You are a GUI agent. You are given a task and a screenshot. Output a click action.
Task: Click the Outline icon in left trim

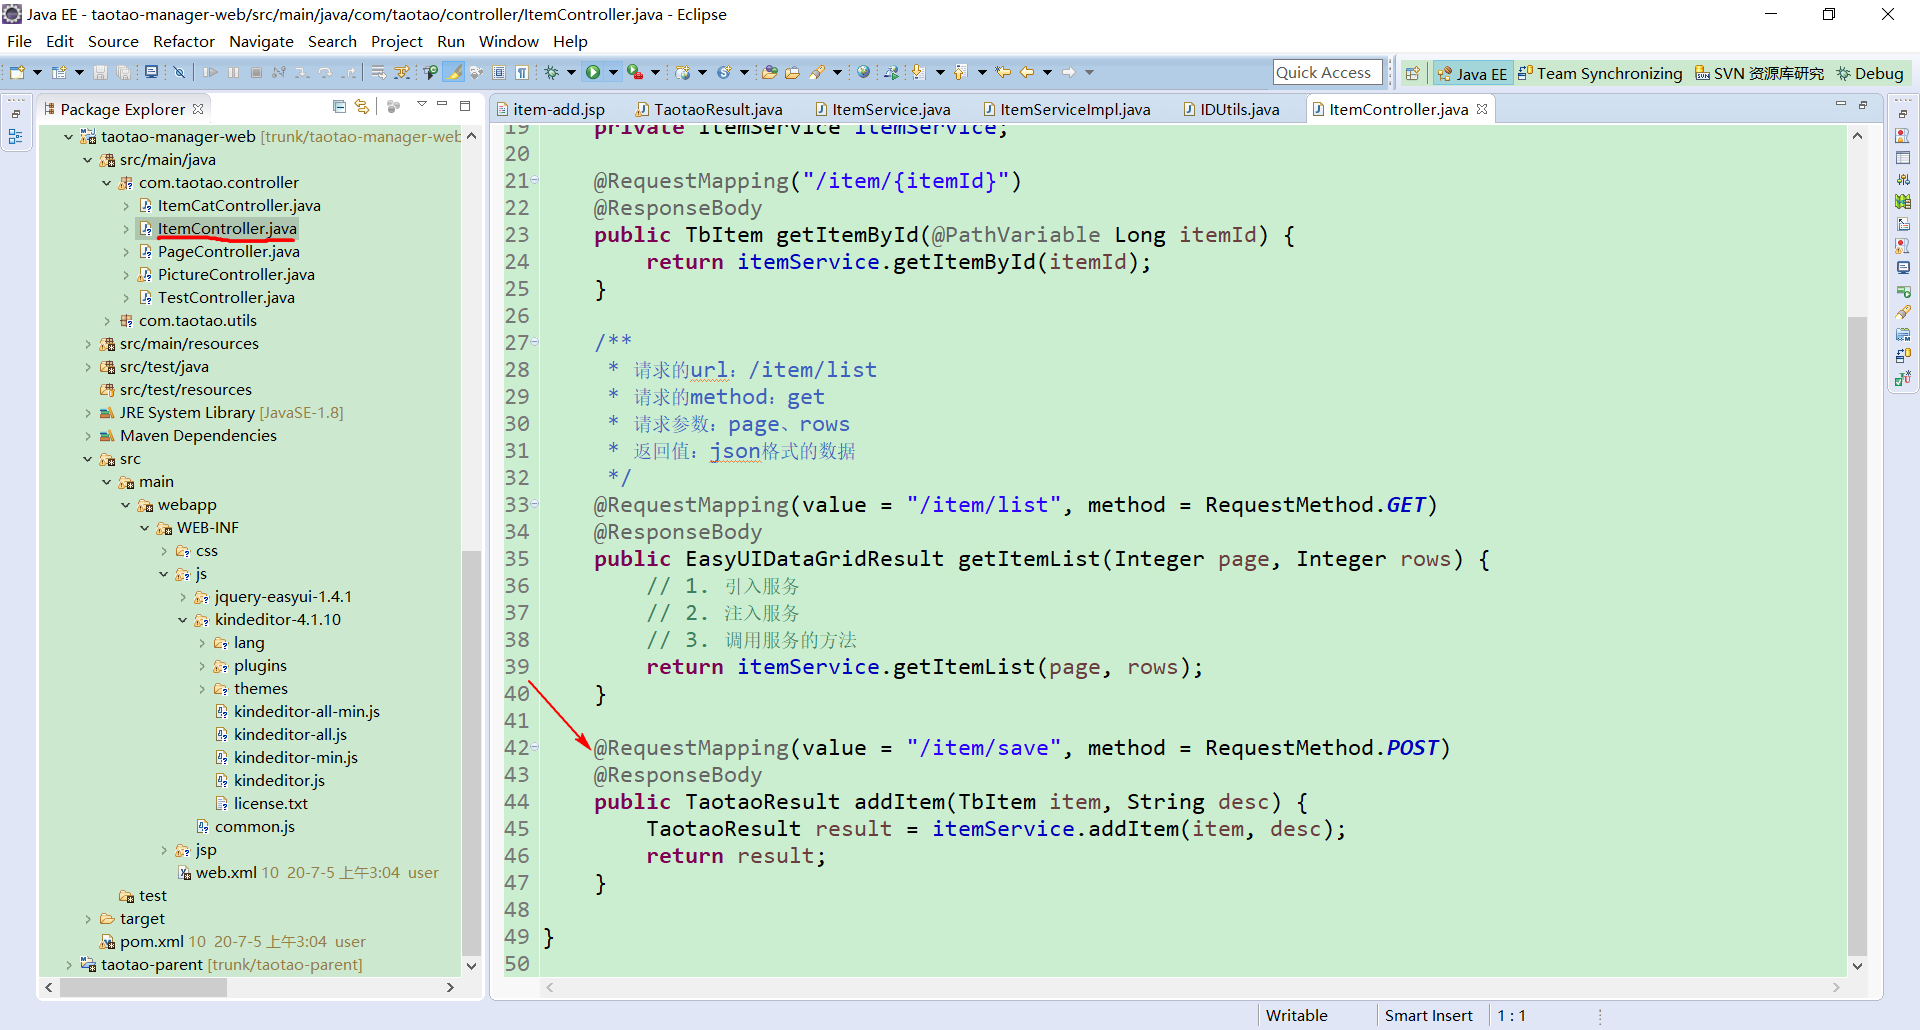[16, 136]
